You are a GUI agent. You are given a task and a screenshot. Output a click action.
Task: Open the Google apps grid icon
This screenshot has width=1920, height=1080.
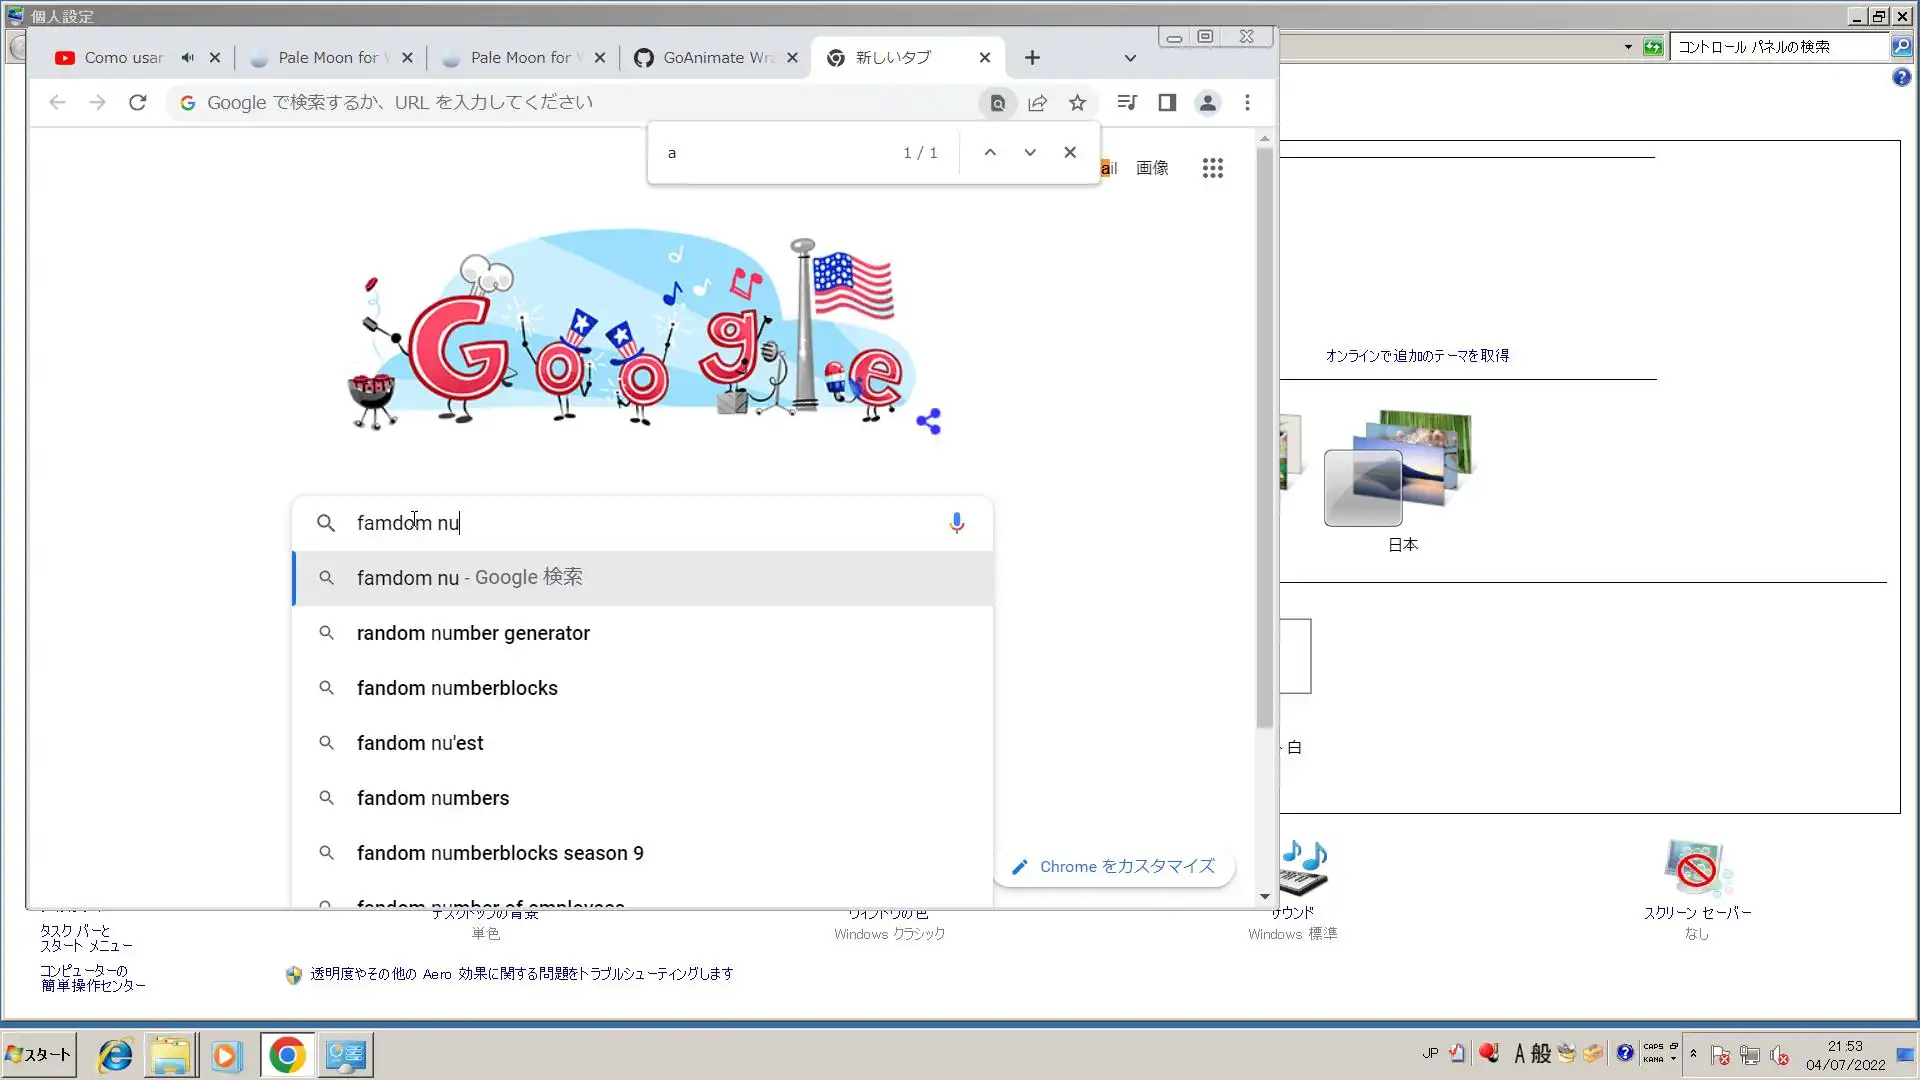(1212, 168)
